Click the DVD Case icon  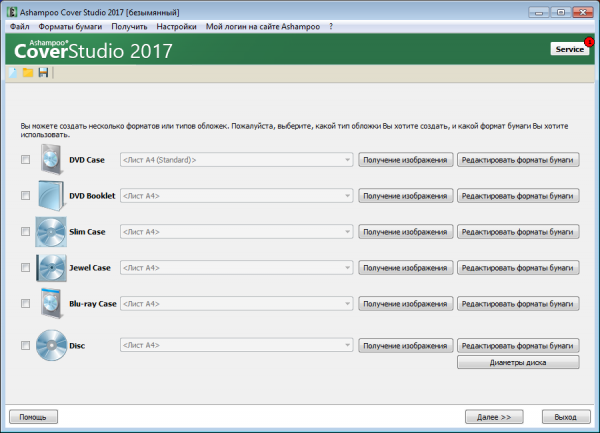tap(51, 159)
